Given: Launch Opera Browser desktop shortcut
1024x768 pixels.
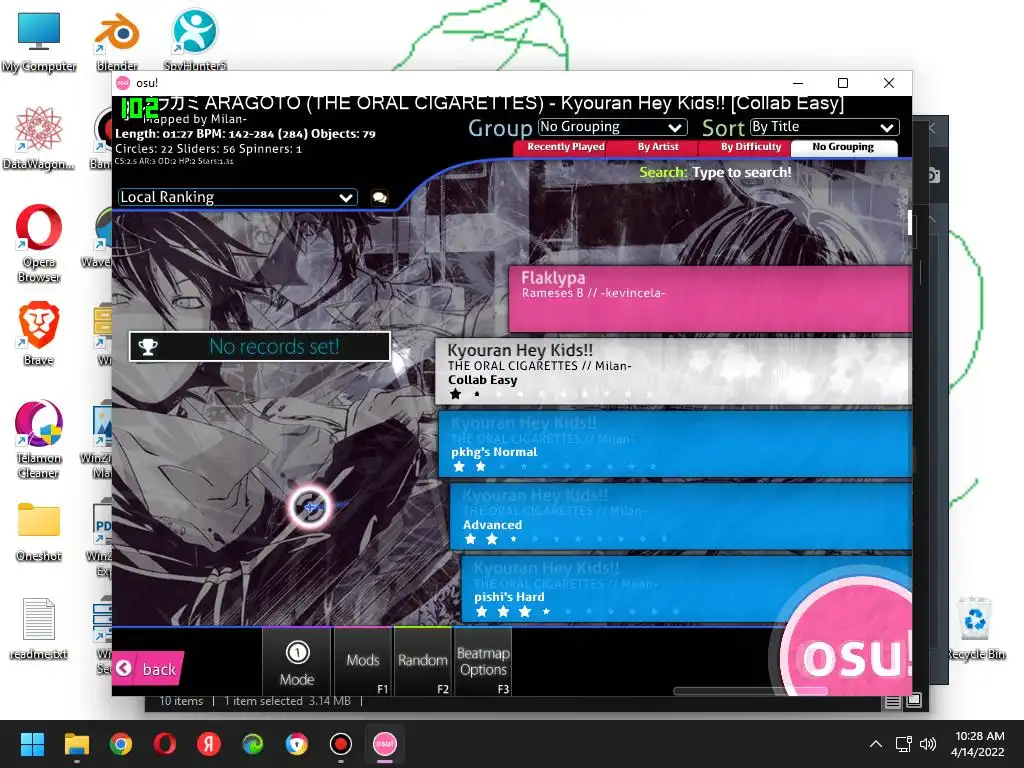Looking at the screenshot, I should (x=39, y=243).
